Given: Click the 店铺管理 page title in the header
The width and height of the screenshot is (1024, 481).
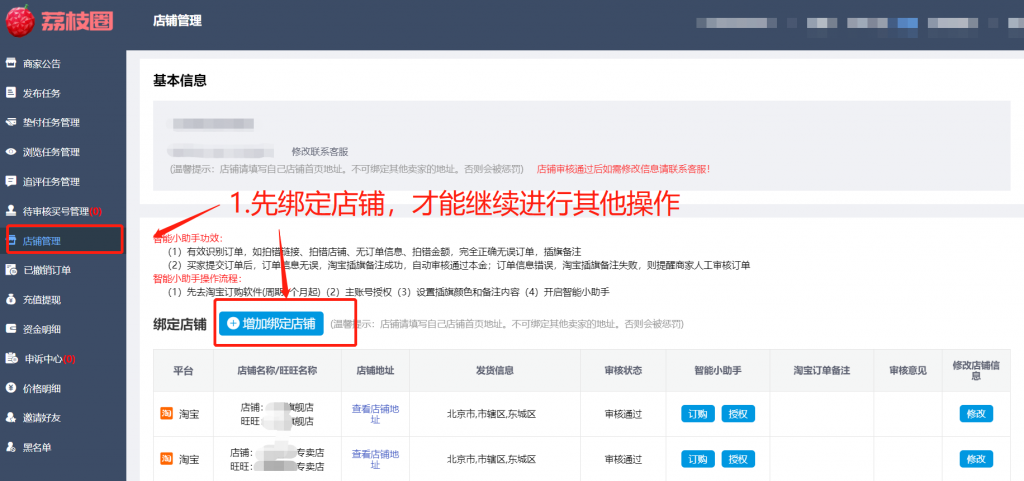Looking at the screenshot, I should click(x=177, y=21).
